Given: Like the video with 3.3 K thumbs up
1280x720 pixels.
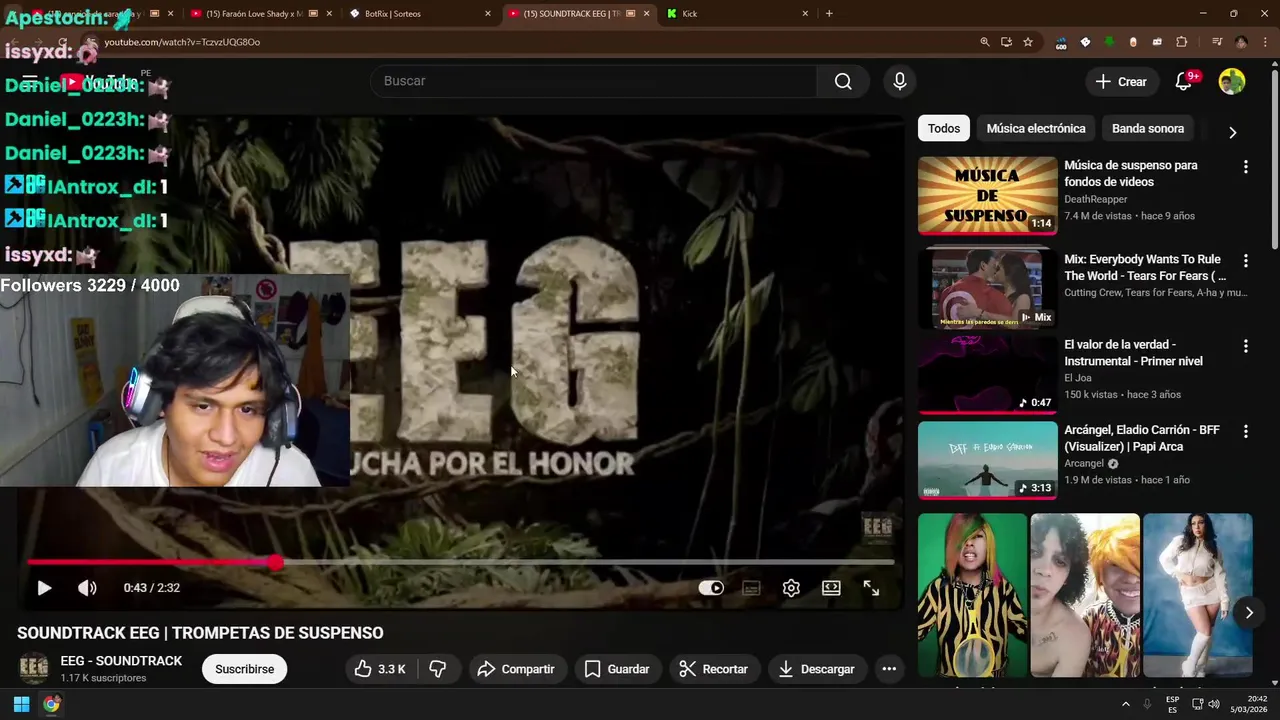Looking at the screenshot, I should click(x=380, y=669).
